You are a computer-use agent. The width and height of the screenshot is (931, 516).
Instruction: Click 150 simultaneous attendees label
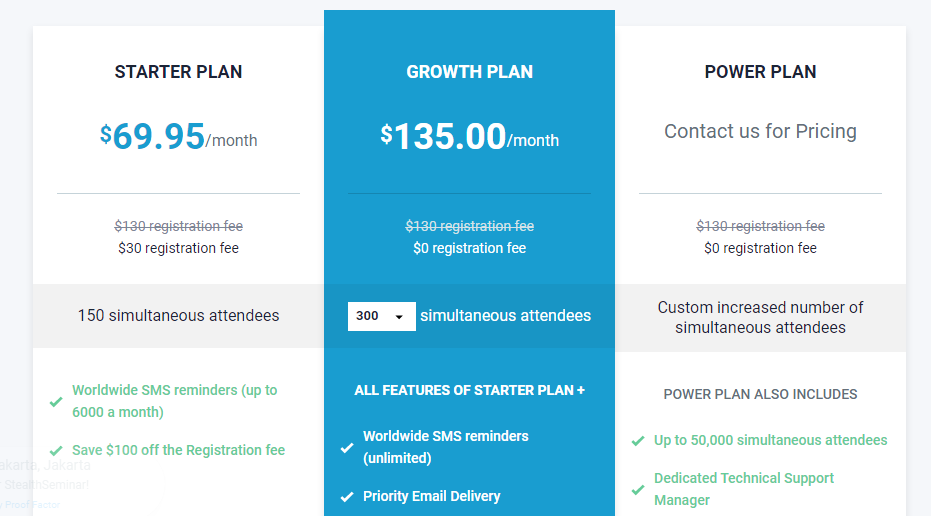click(x=178, y=316)
